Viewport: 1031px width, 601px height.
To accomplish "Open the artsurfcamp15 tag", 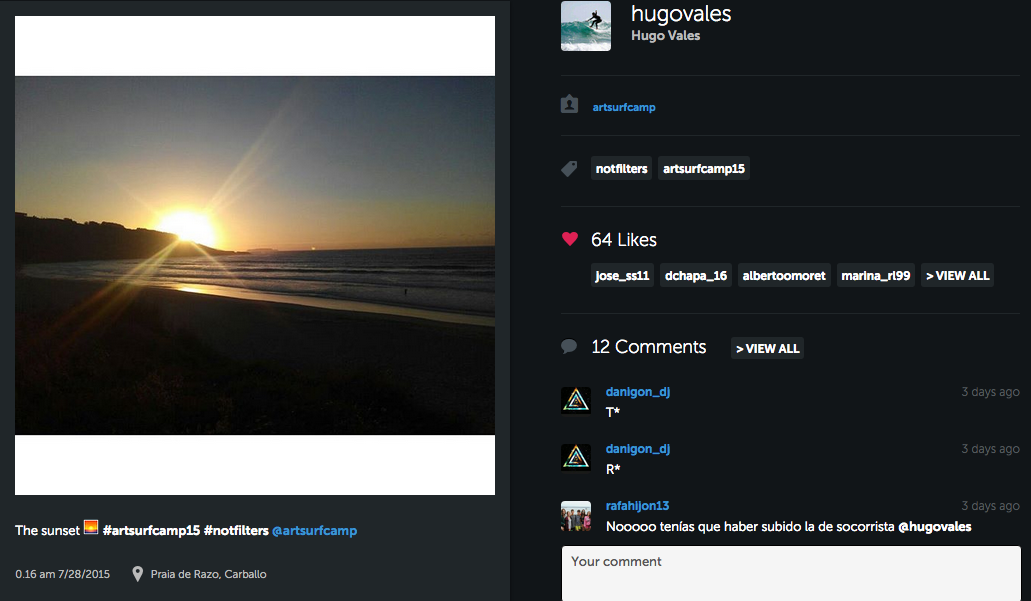I will pos(704,169).
